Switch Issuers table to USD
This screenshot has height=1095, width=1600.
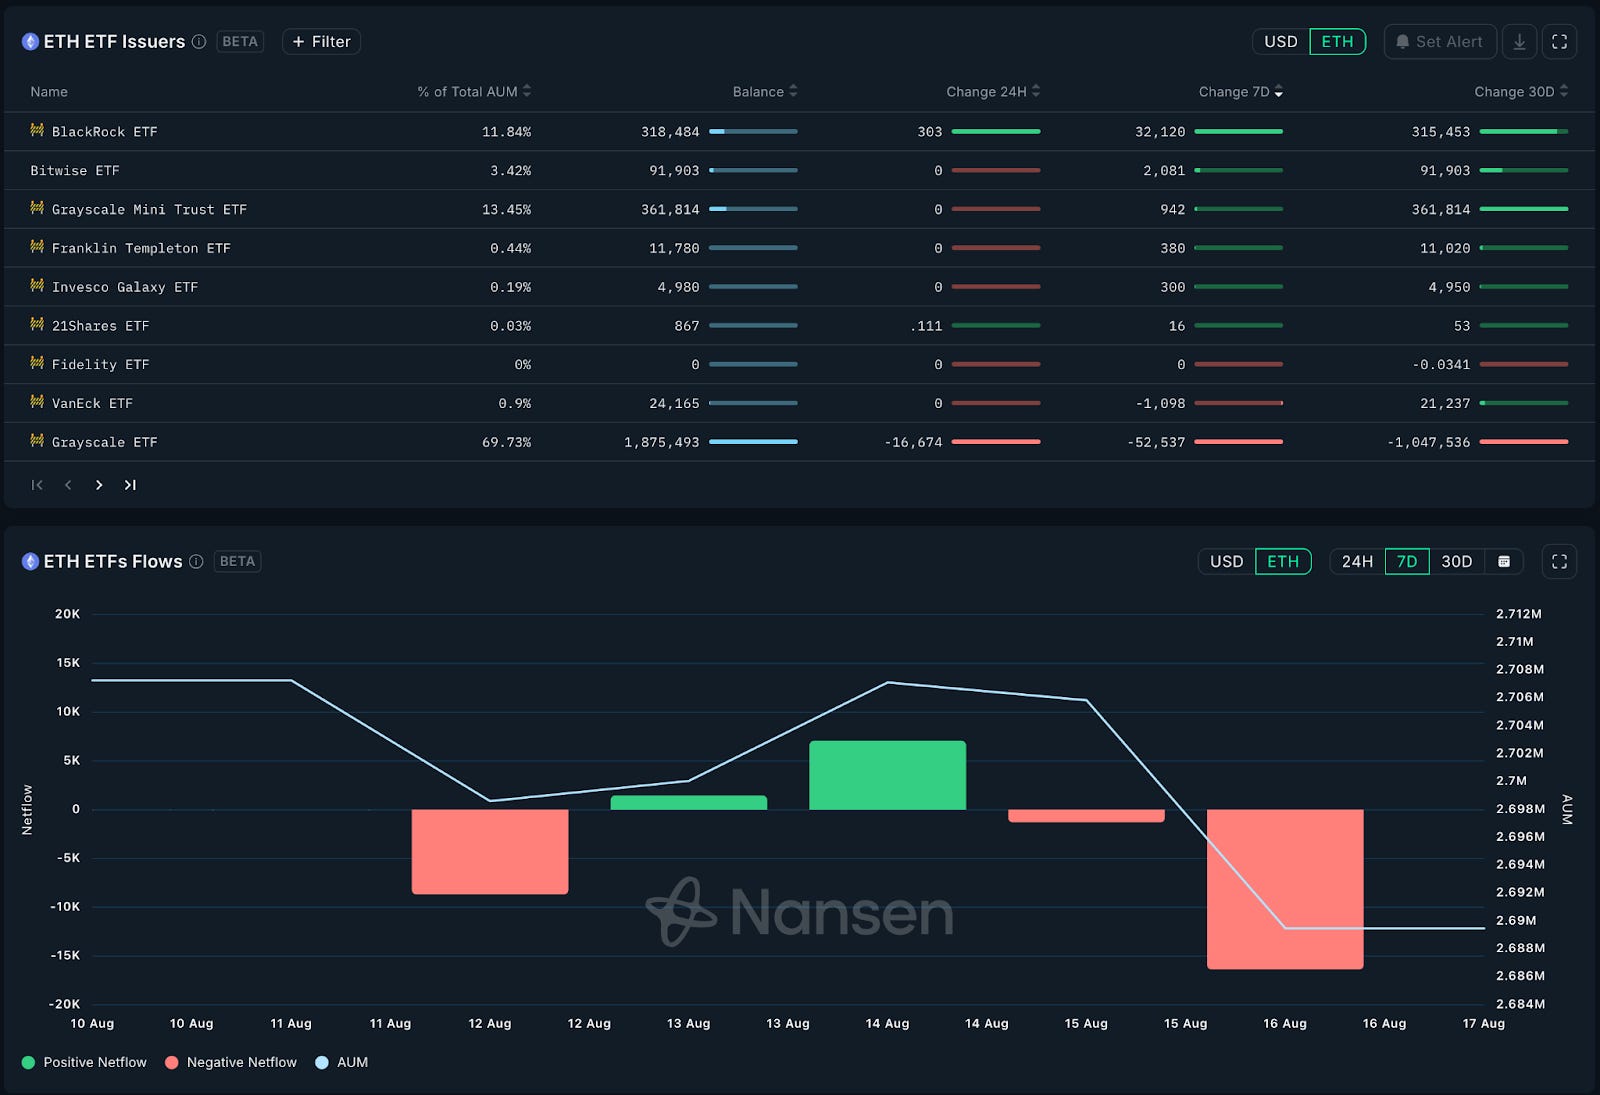click(1280, 42)
